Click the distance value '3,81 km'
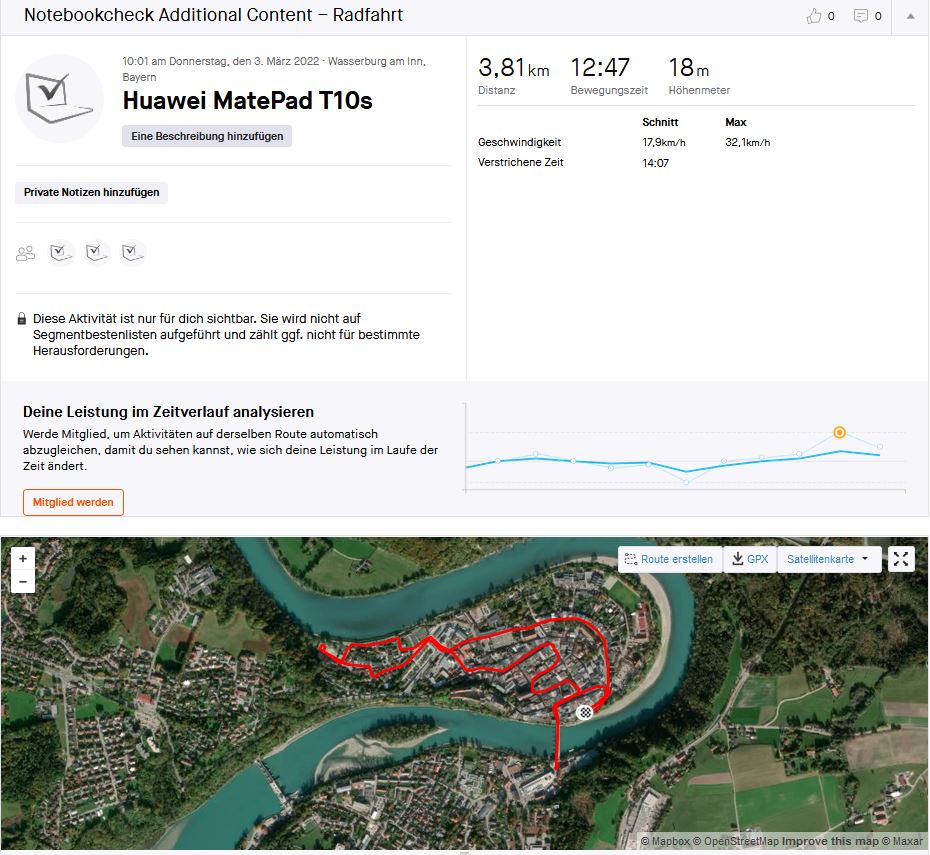Image resolution: width=930 pixels, height=855 pixels. click(514, 68)
